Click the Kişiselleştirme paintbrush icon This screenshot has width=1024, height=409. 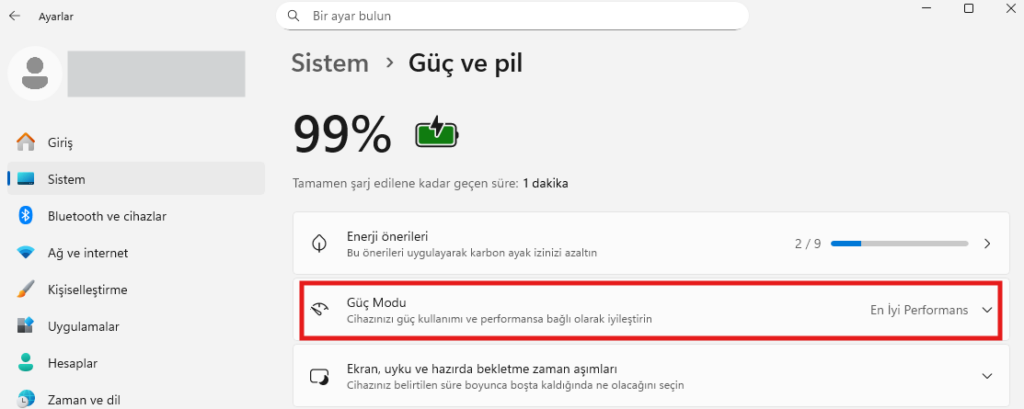click(26, 290)
